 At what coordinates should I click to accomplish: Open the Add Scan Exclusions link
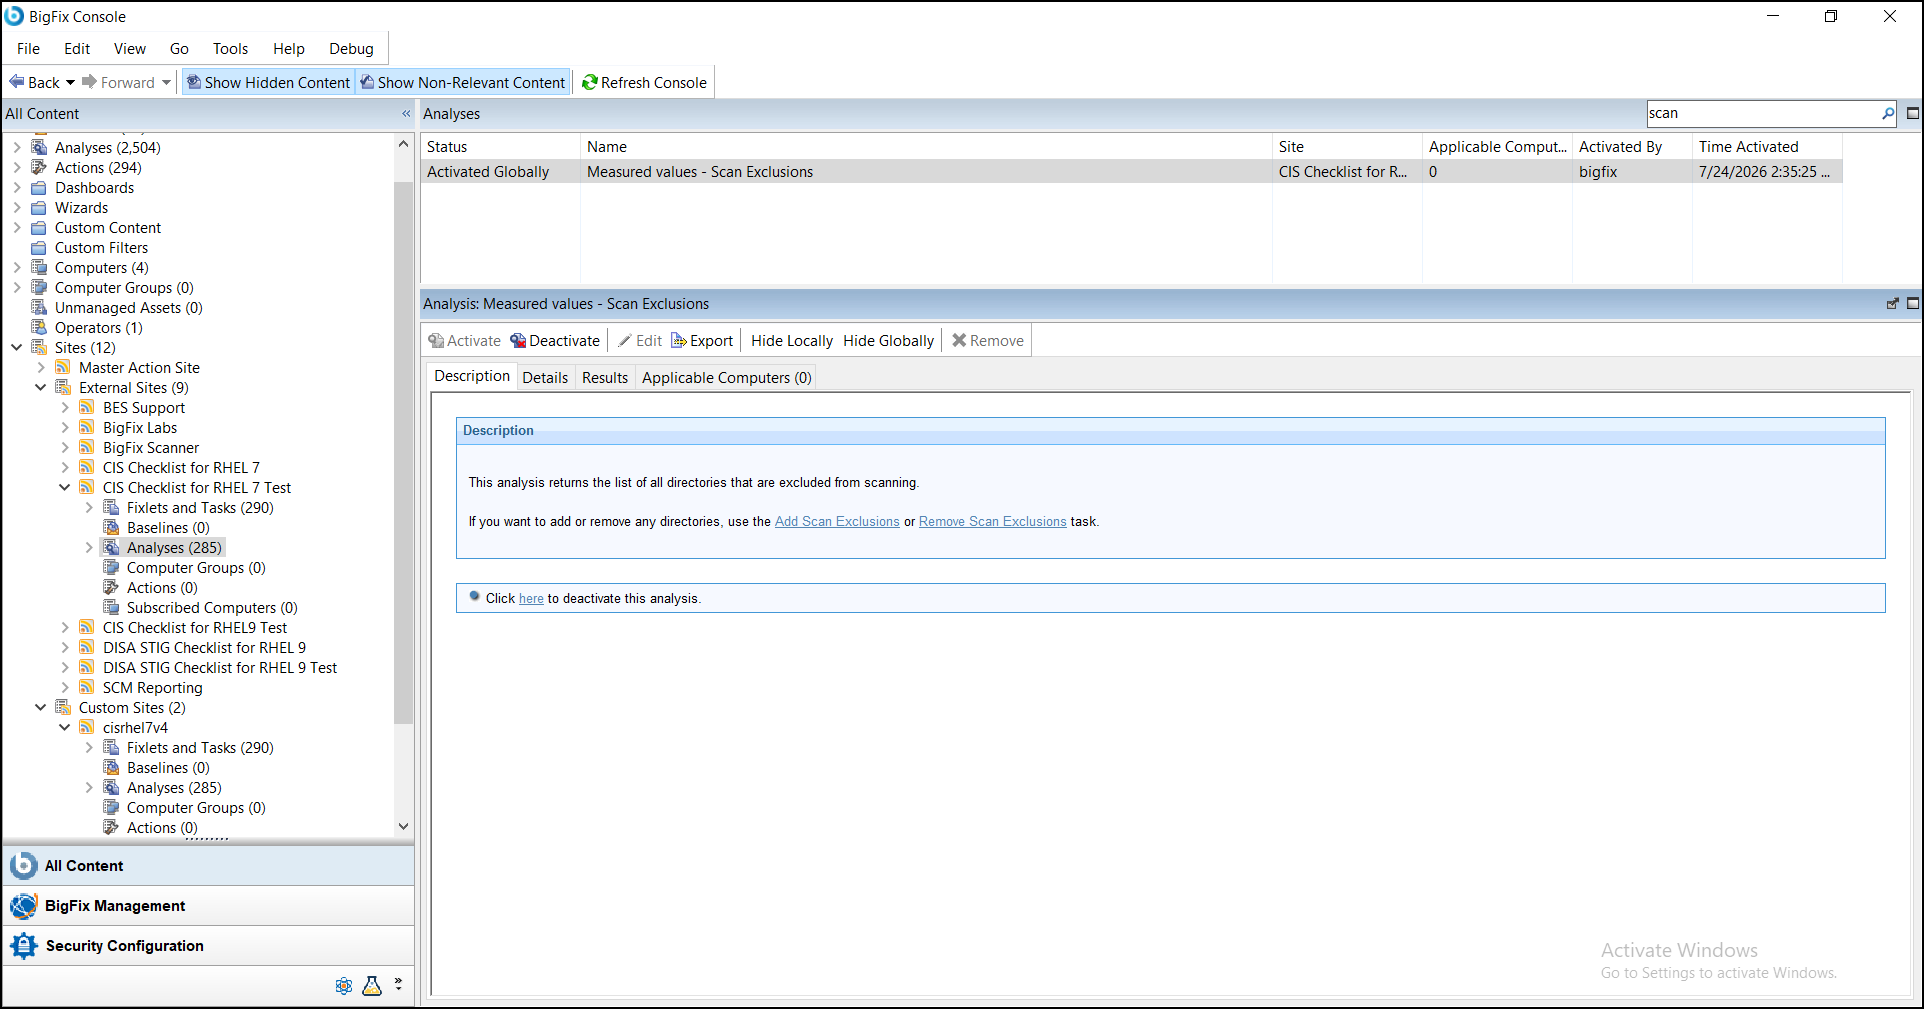coord(837,522)
